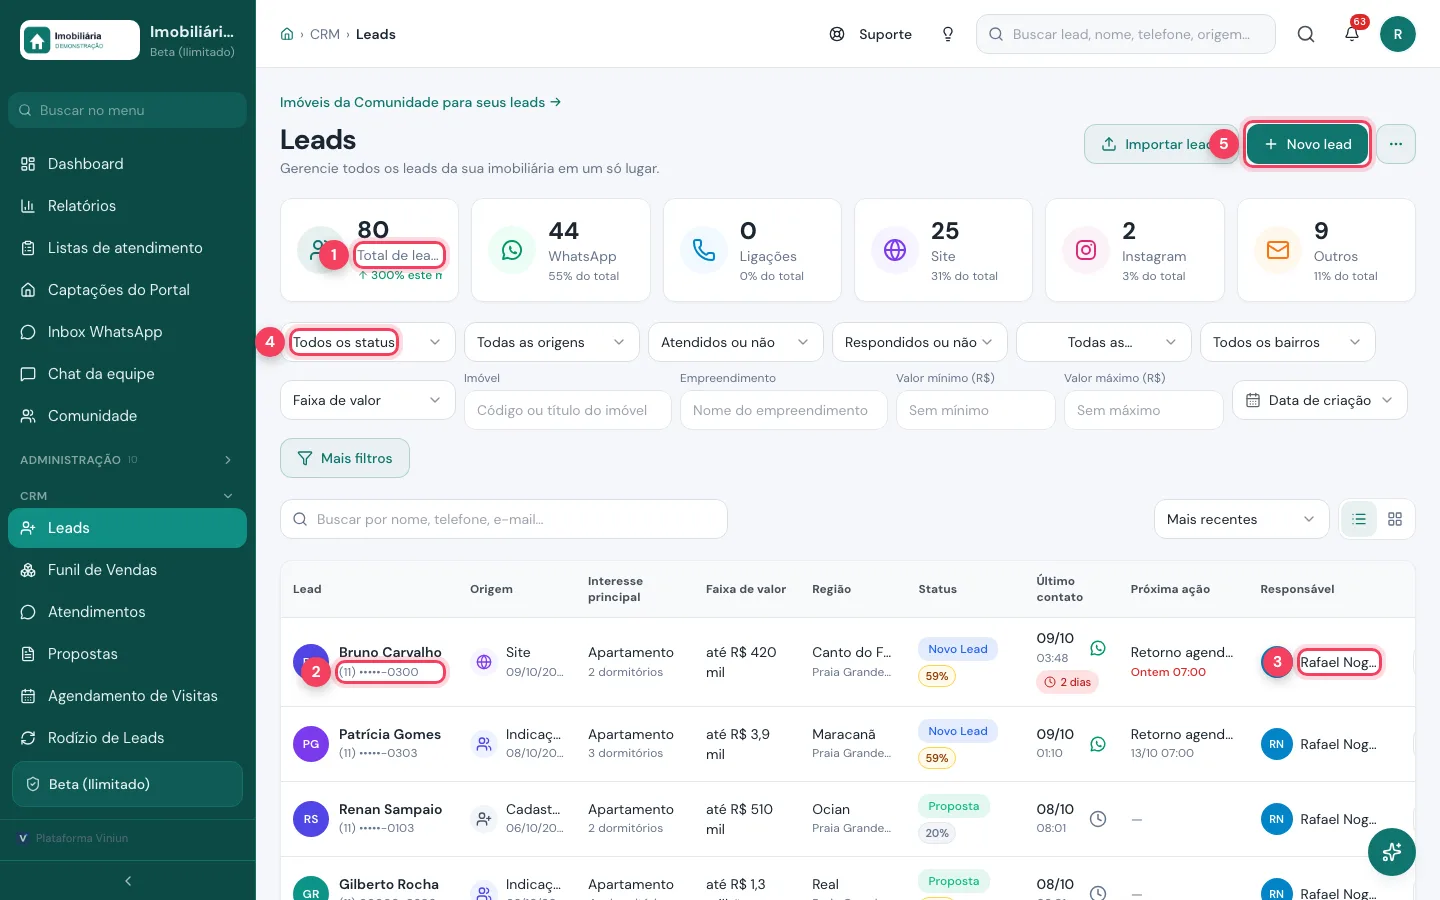The image size is (1440, 900).
Task: Open Rodízio de Leads menu item
Action: pyautogui.click(x=128, y=738)
